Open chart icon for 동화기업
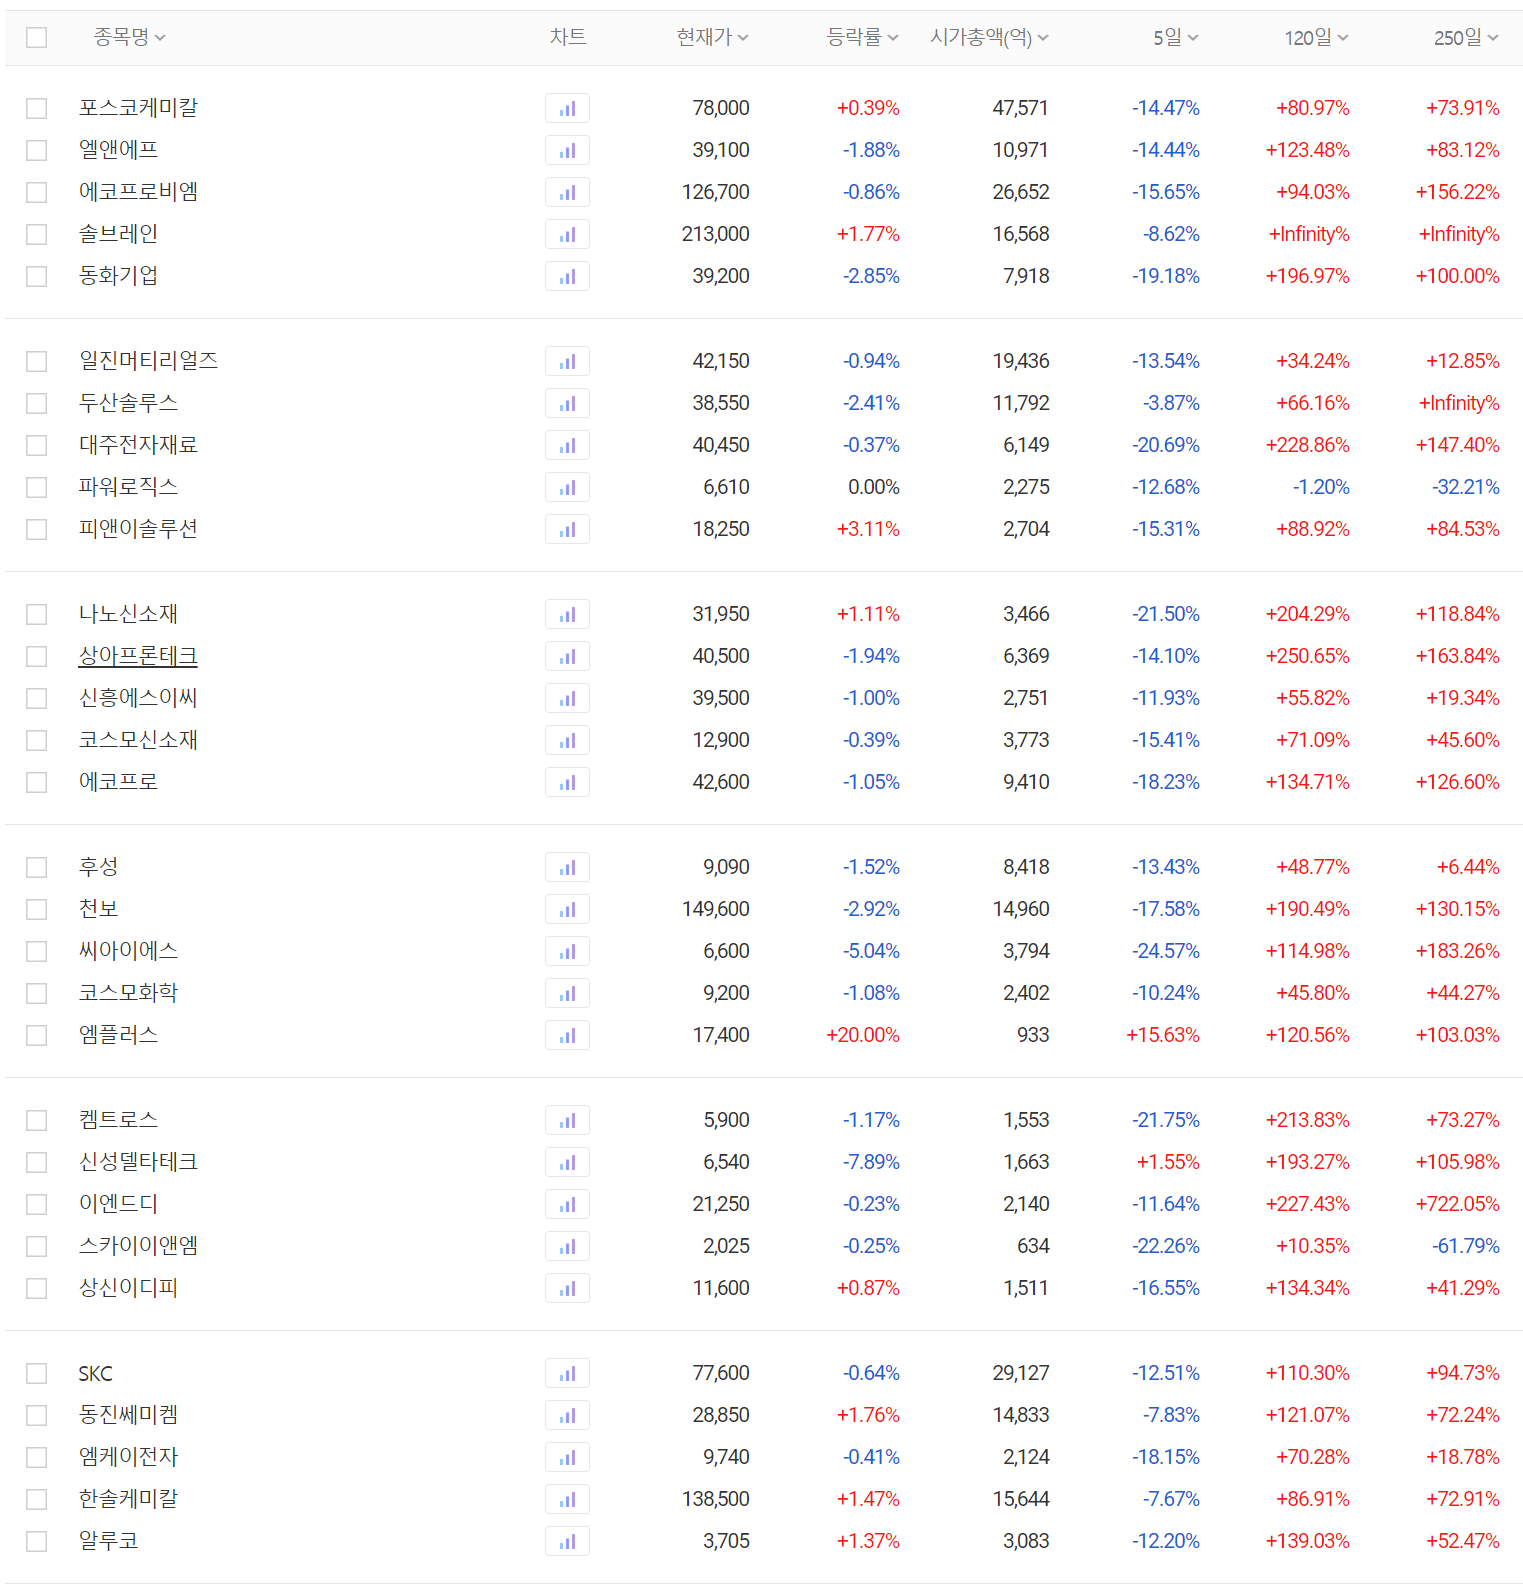The height and width of the screenshot is (1595, 1523). tap(567, 276)
